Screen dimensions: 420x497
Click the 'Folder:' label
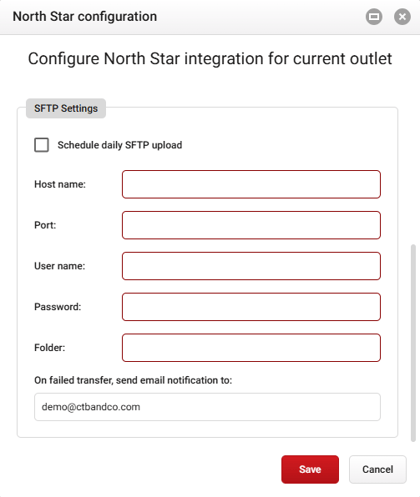pos(50,348)
